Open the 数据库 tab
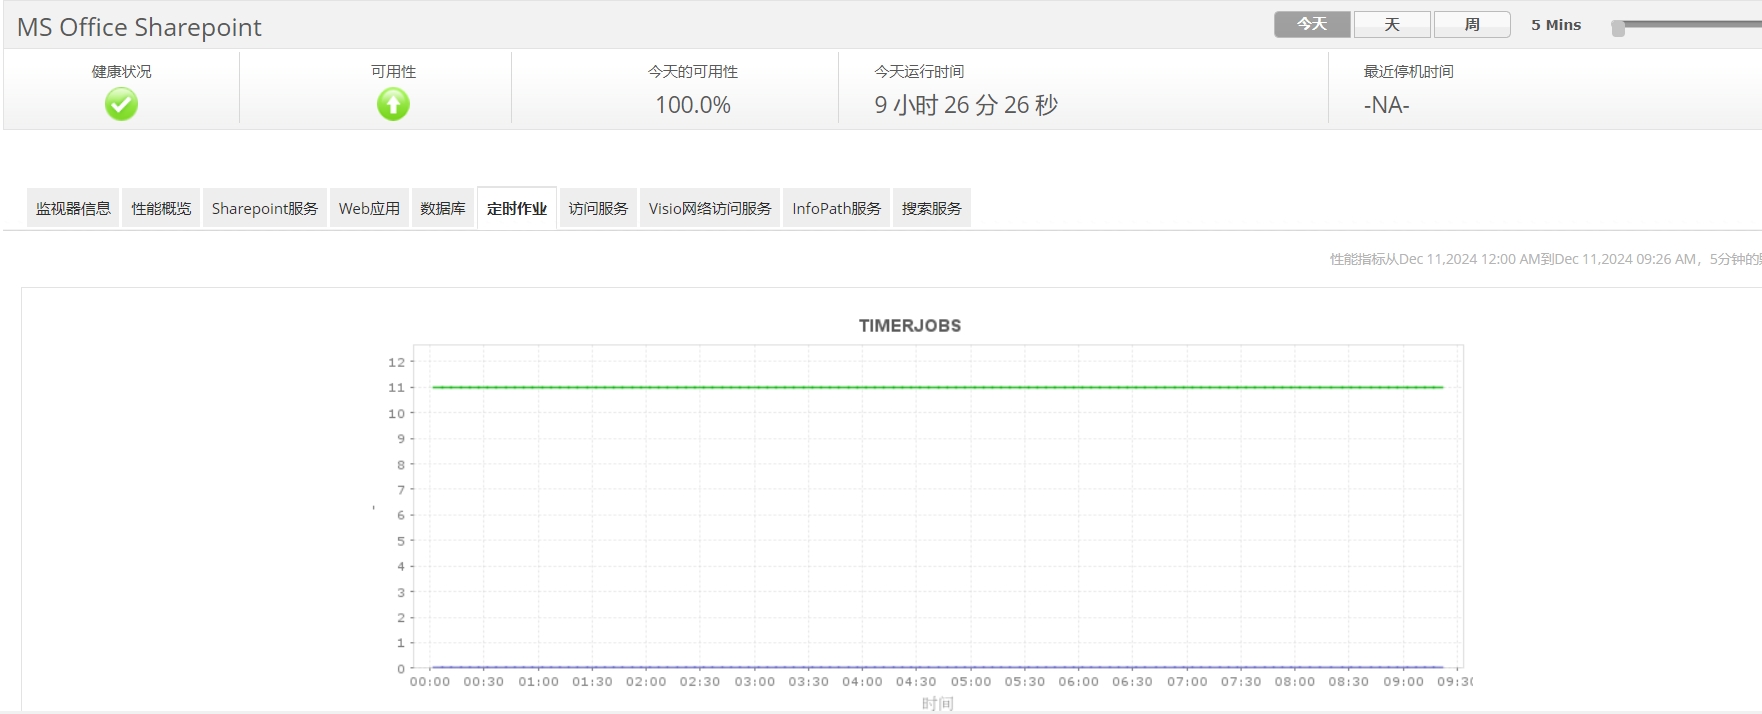This screenshot has width=1762, height=714. click(x=443, y=208)
